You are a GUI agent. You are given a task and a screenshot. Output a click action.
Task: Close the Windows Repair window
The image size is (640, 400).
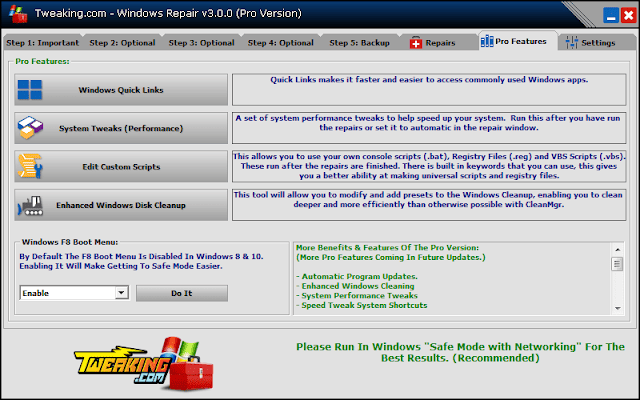click(628, 15)
